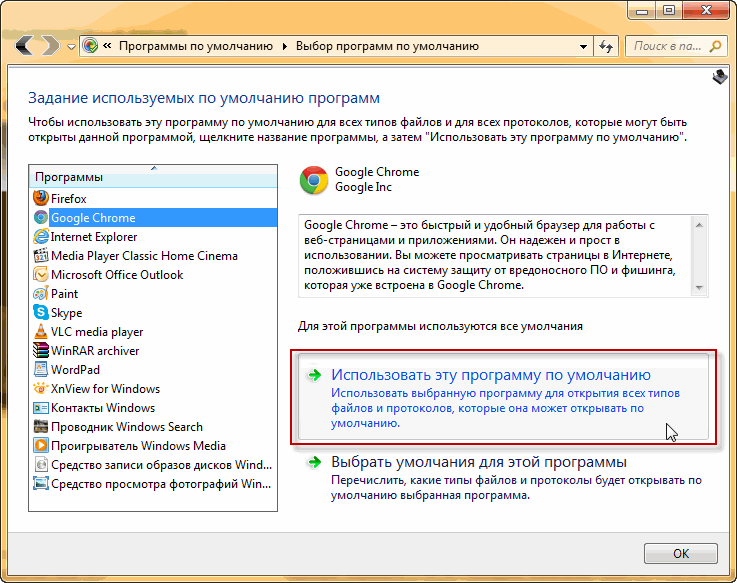The height and width of the screenshot is (583, 737).
Task: Click the VLC cone icon
Action: [41, 331]
